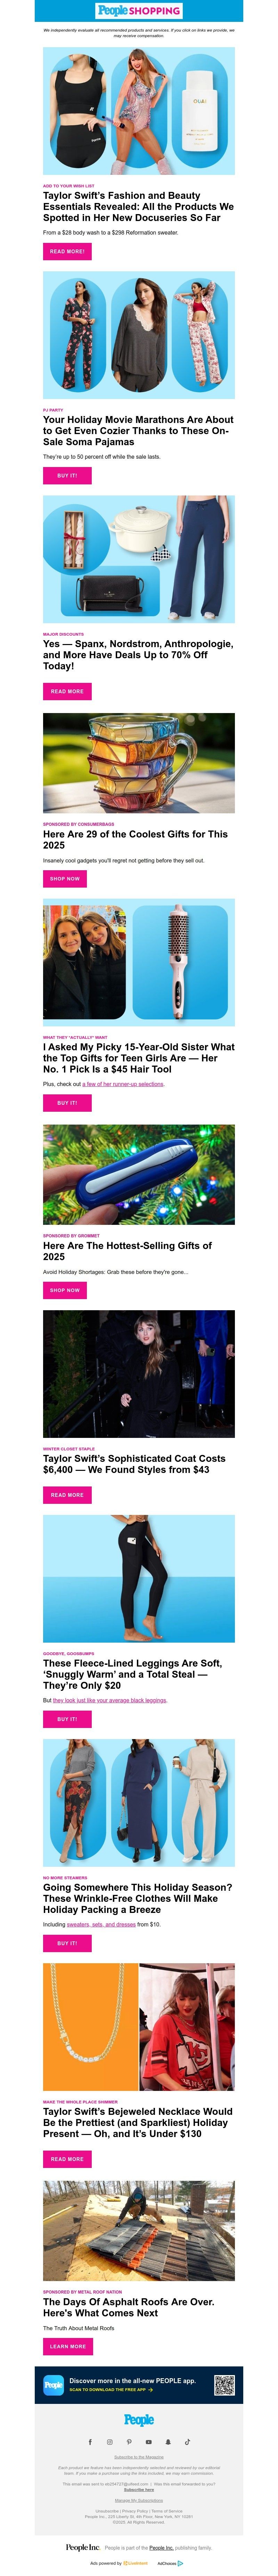Open 'they look just like your average black leggings' link

(110, 1700)
